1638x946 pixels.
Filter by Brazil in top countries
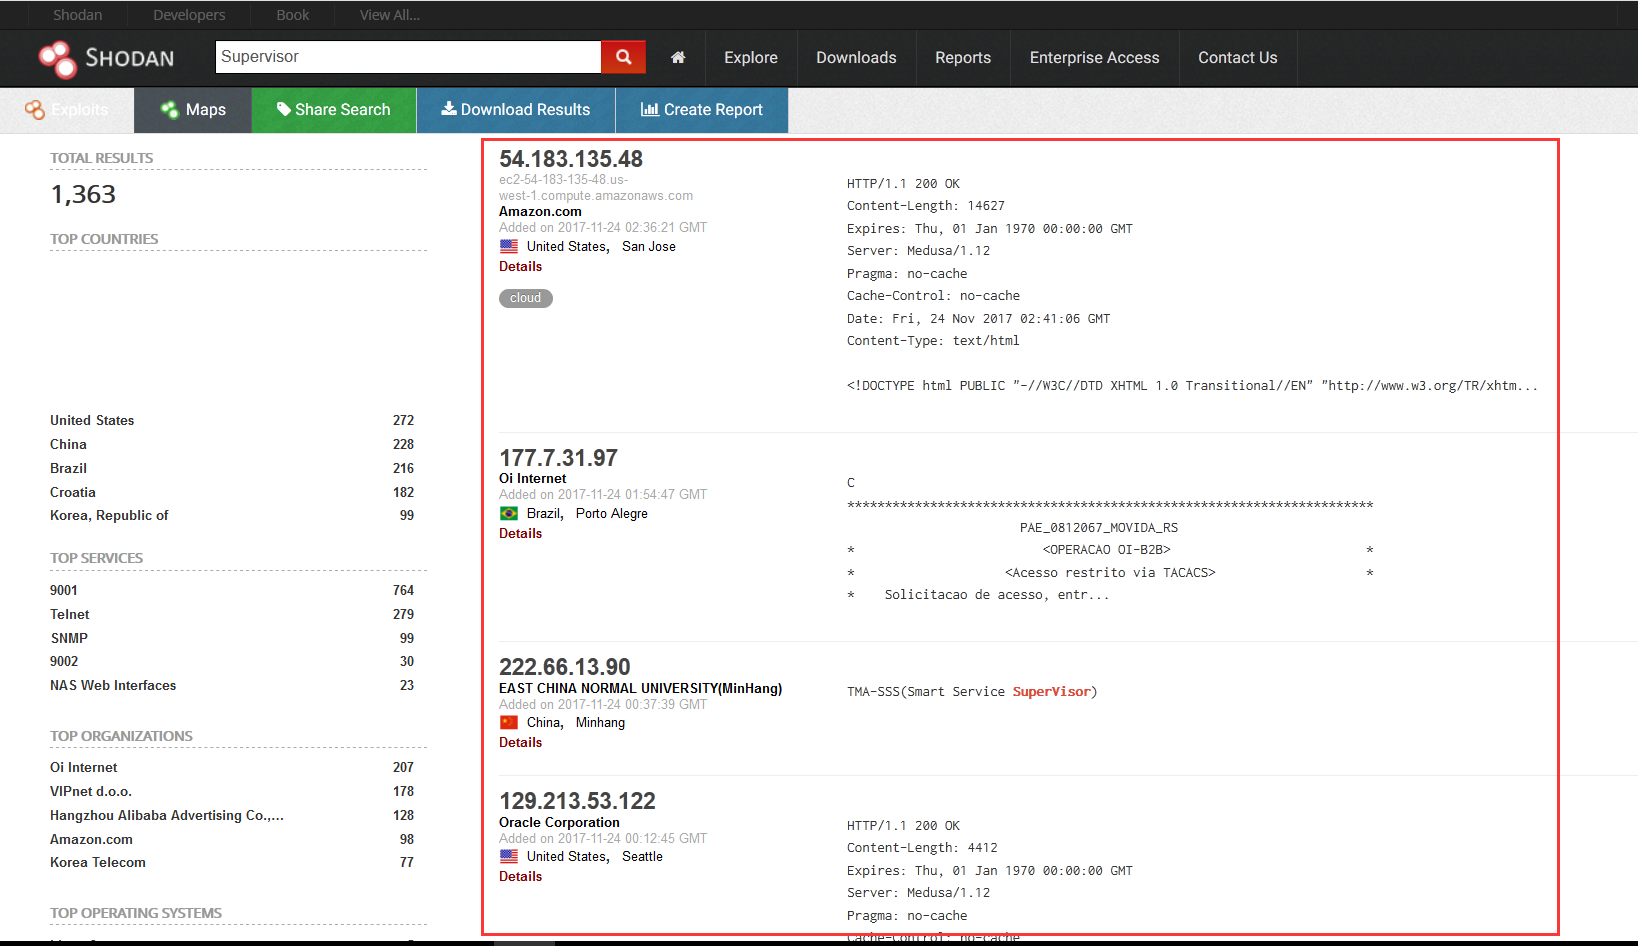tap(68, 469)
